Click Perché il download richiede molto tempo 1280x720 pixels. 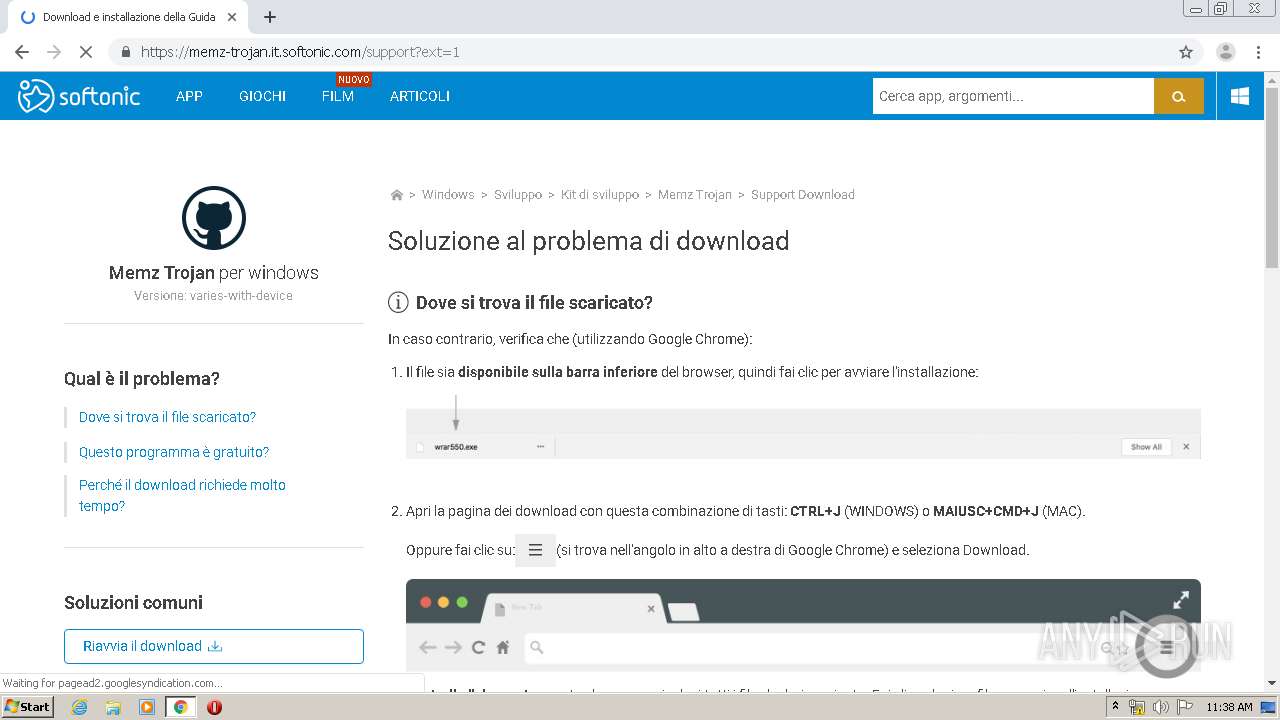pyautogui.click(x=182, y=495)
